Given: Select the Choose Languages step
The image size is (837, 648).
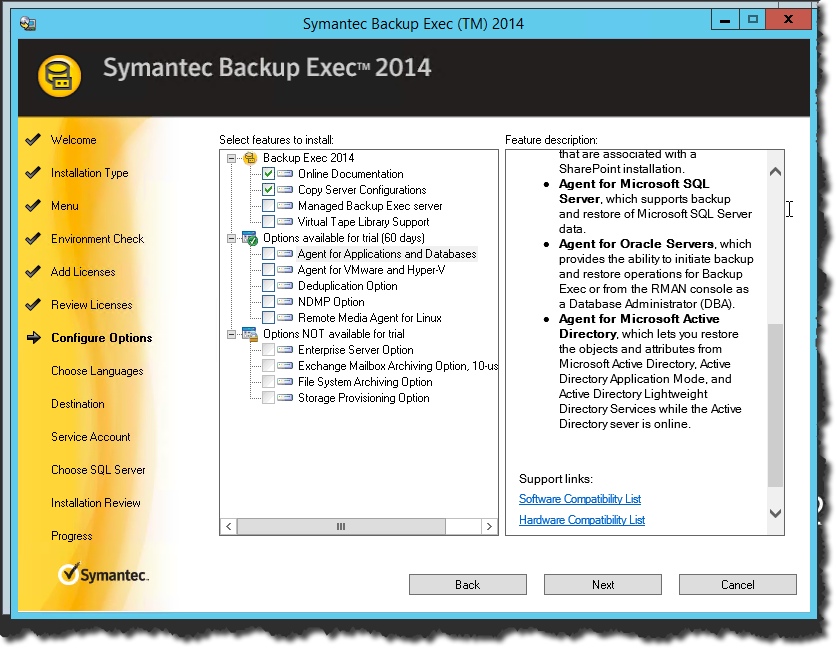Looking at the screenshot, I should (97, 372).
